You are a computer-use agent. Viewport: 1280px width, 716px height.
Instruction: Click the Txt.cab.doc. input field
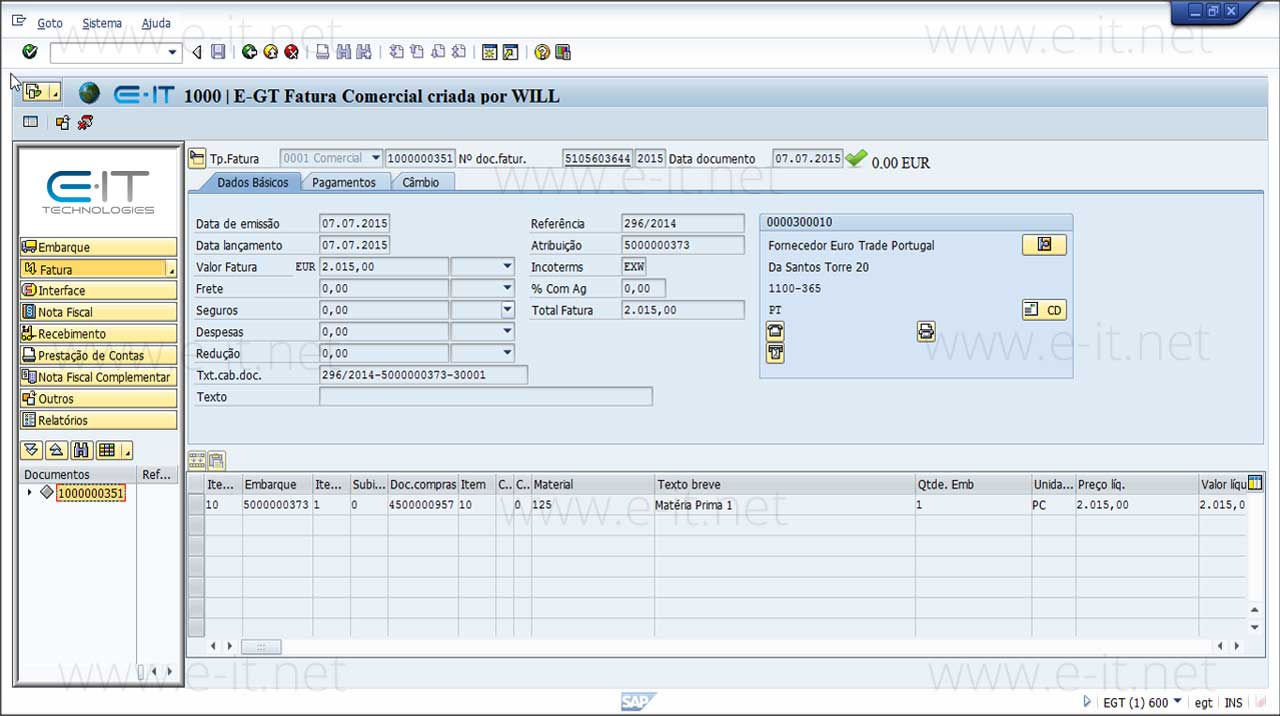click(423, 375)
